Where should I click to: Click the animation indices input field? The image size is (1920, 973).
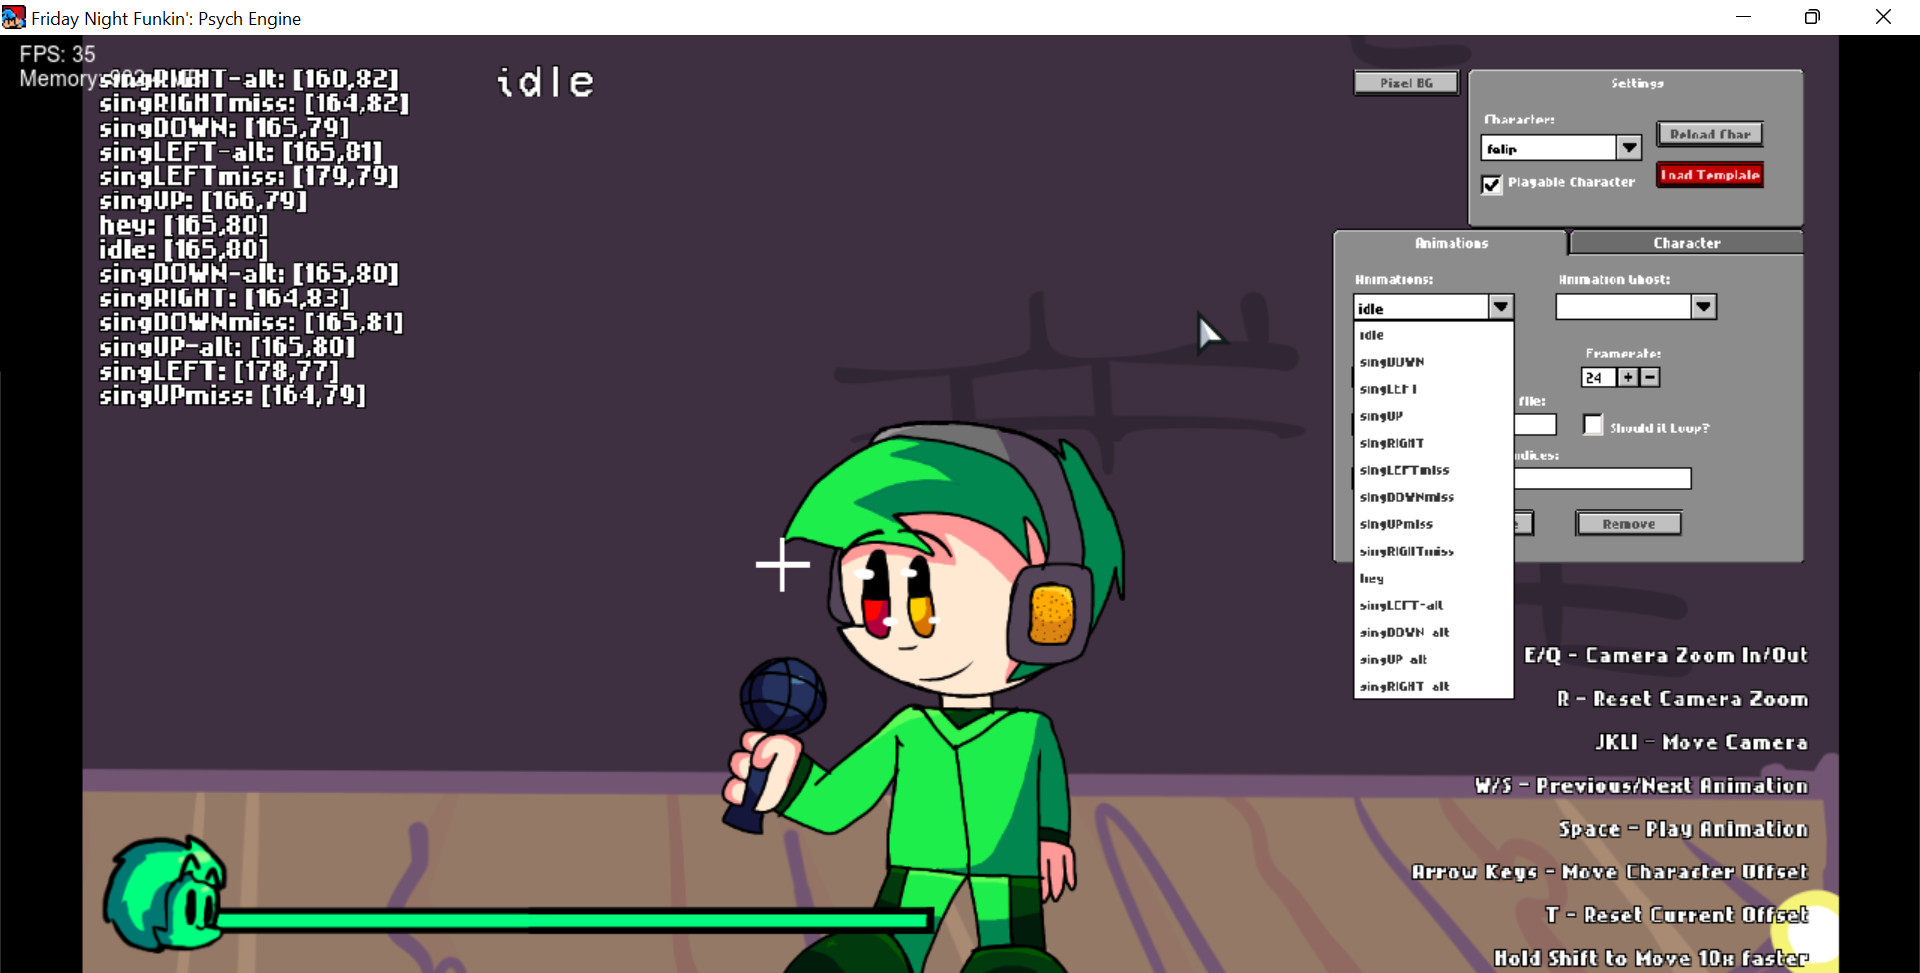point(1602,479)
